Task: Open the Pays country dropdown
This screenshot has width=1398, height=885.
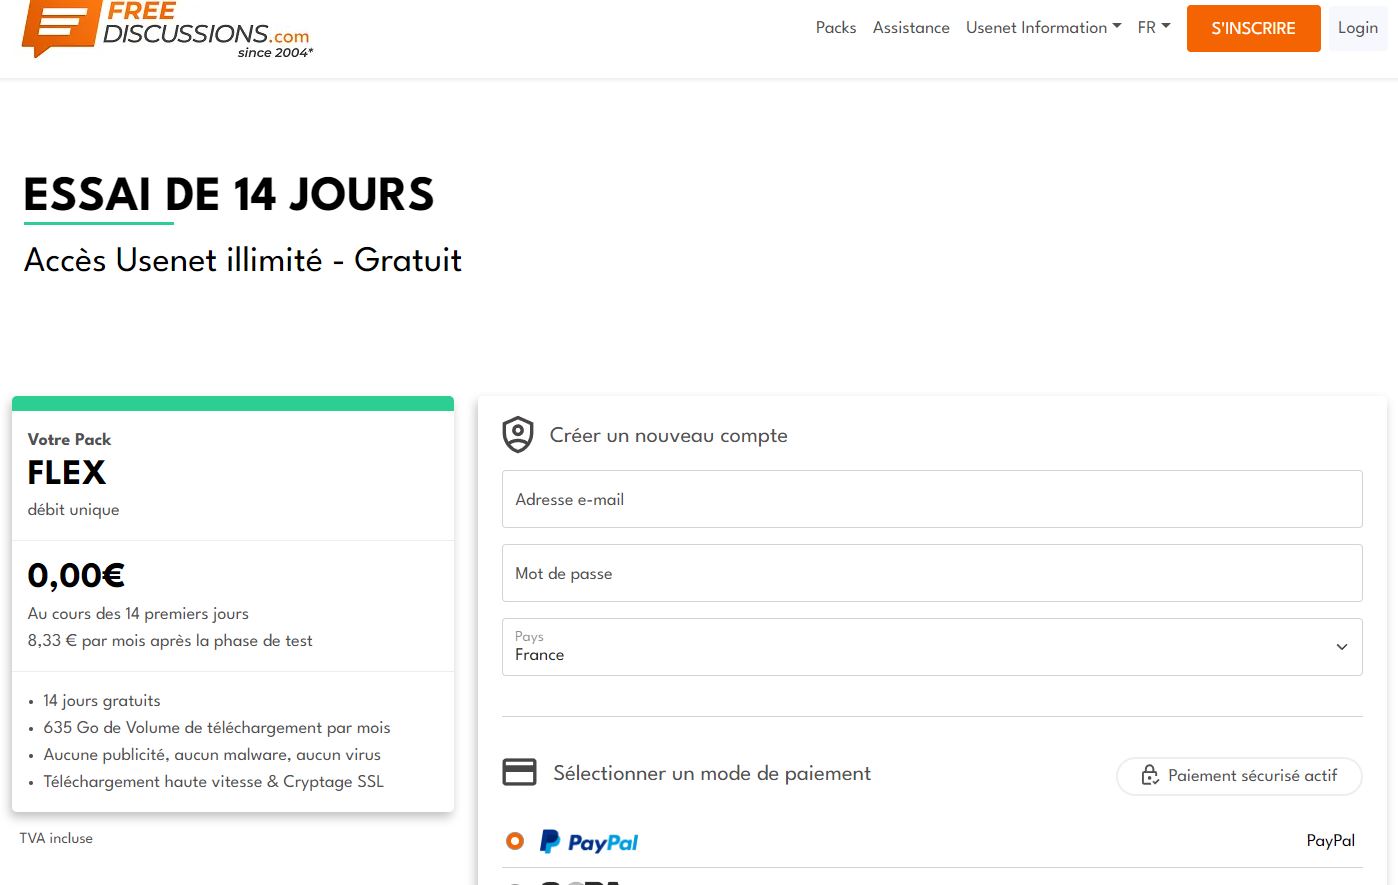Action: tap(931, 647)
